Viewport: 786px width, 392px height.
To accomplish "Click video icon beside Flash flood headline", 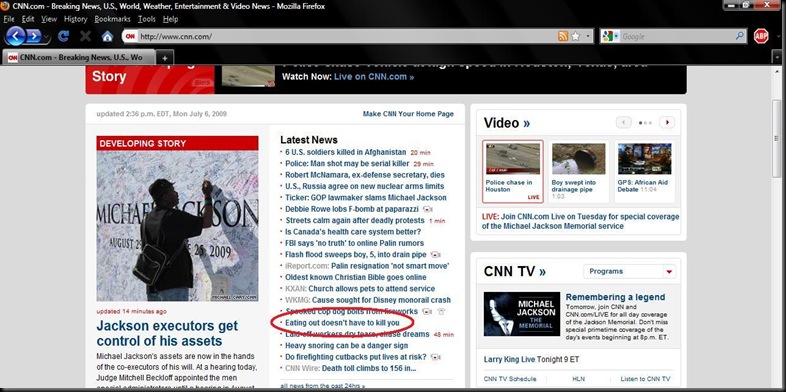I will tap(435, 255).
